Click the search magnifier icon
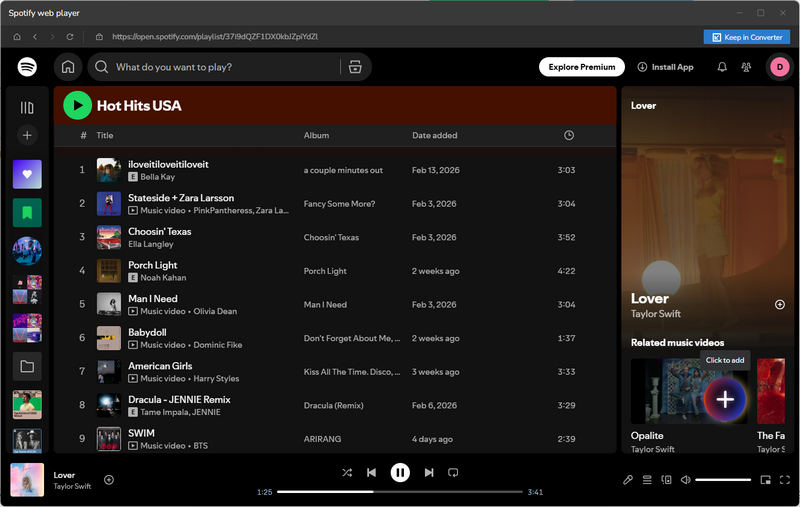This screenshot has height=507, width=800. pos(102,67)
